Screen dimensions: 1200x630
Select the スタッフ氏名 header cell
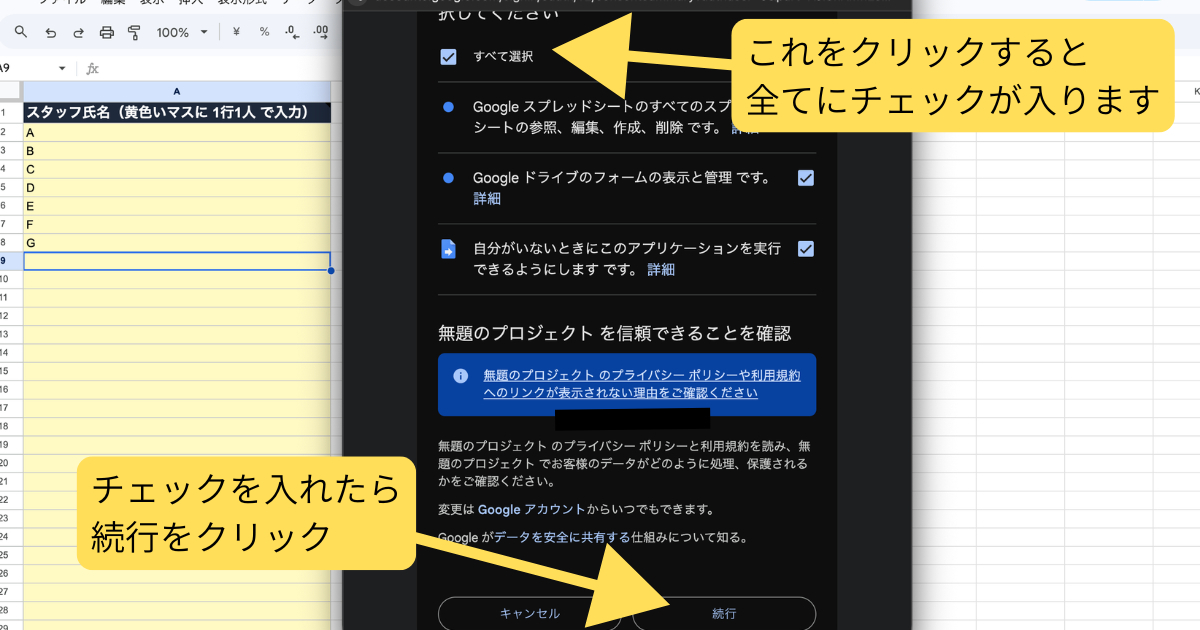click(x=177, y=113)
